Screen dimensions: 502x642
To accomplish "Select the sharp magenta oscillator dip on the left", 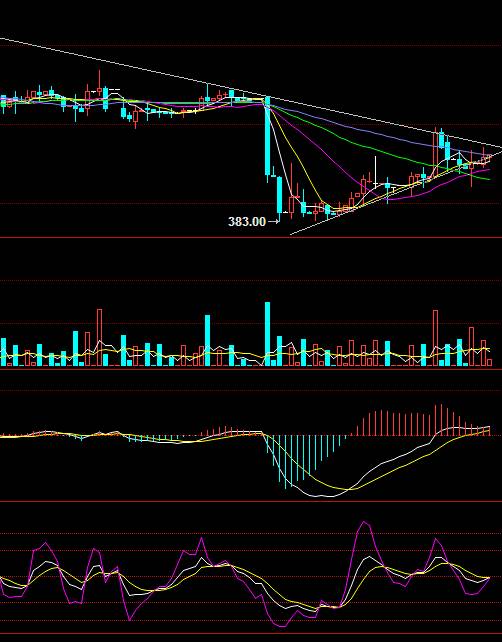I will pyautogui.click(x=130, y=619).
